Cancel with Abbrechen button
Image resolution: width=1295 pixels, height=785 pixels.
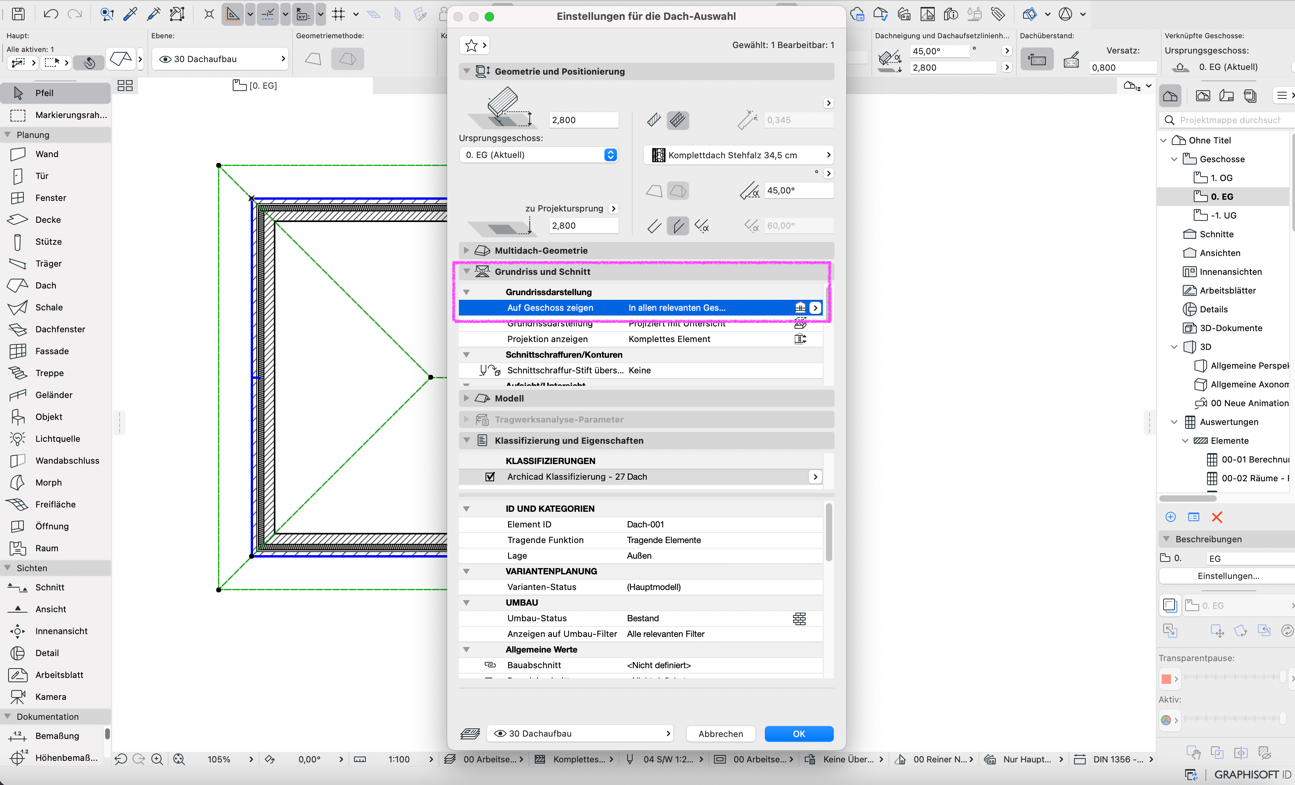pyautogui.click(x=720, y=734)
